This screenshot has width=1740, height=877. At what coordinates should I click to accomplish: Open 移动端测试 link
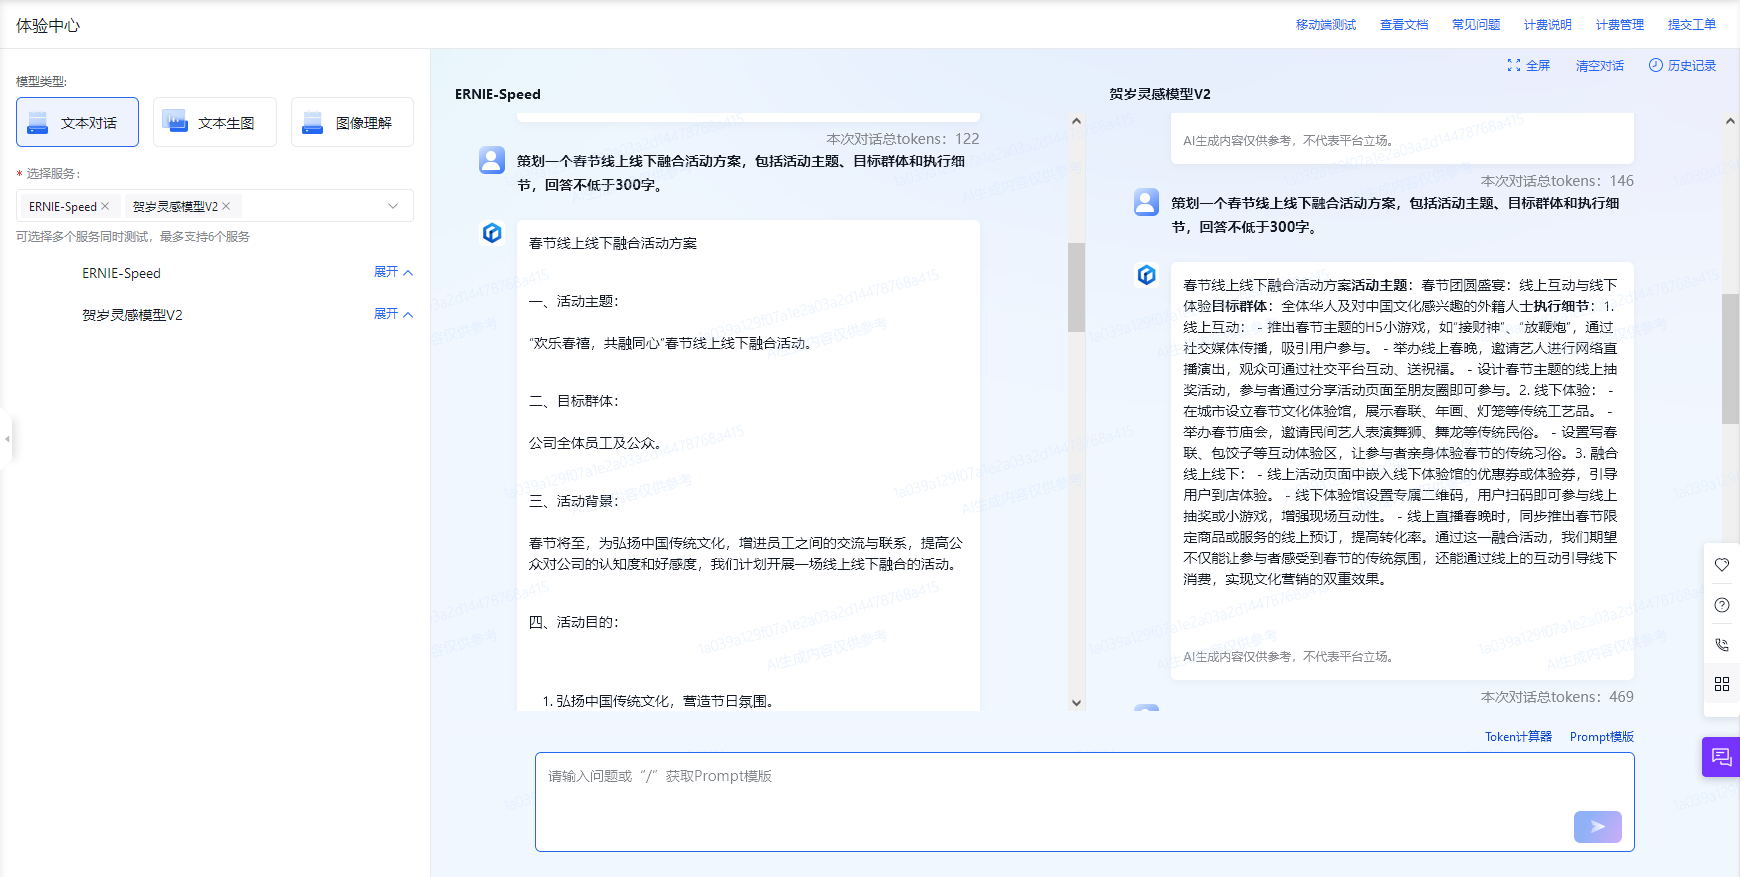click(x=1326, y=25)
